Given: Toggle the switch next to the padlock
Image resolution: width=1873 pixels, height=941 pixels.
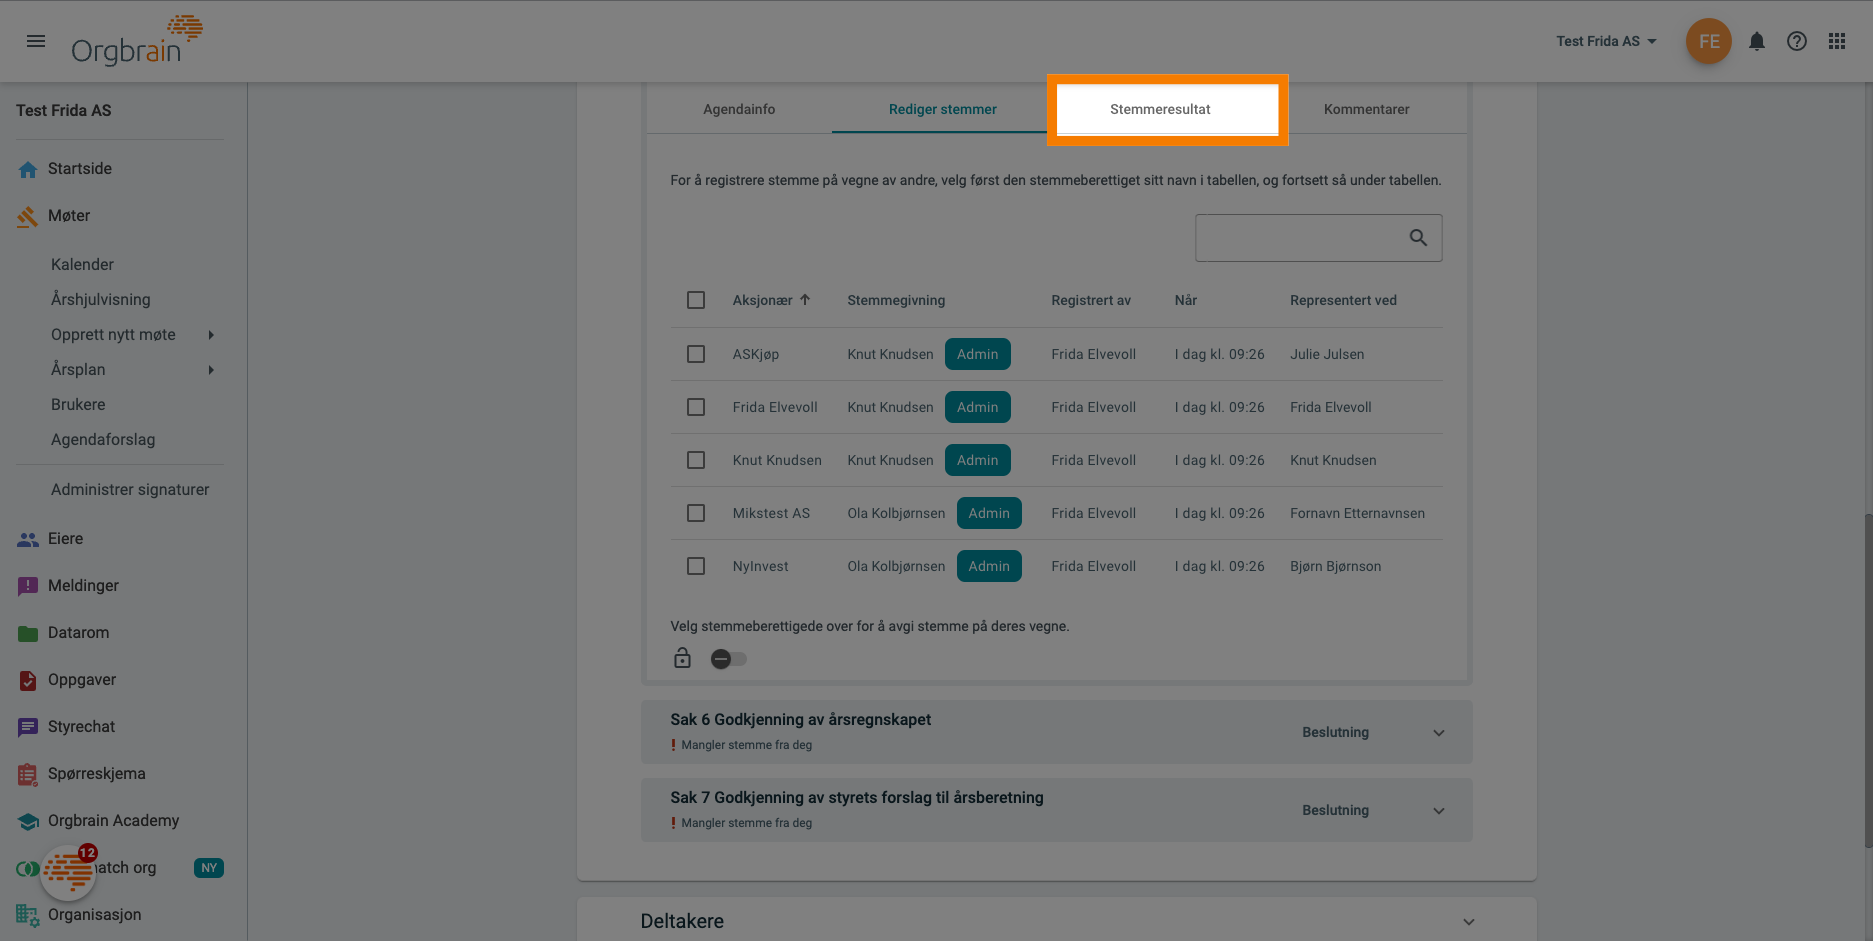Looking at the screenshot, I should 728,659.
